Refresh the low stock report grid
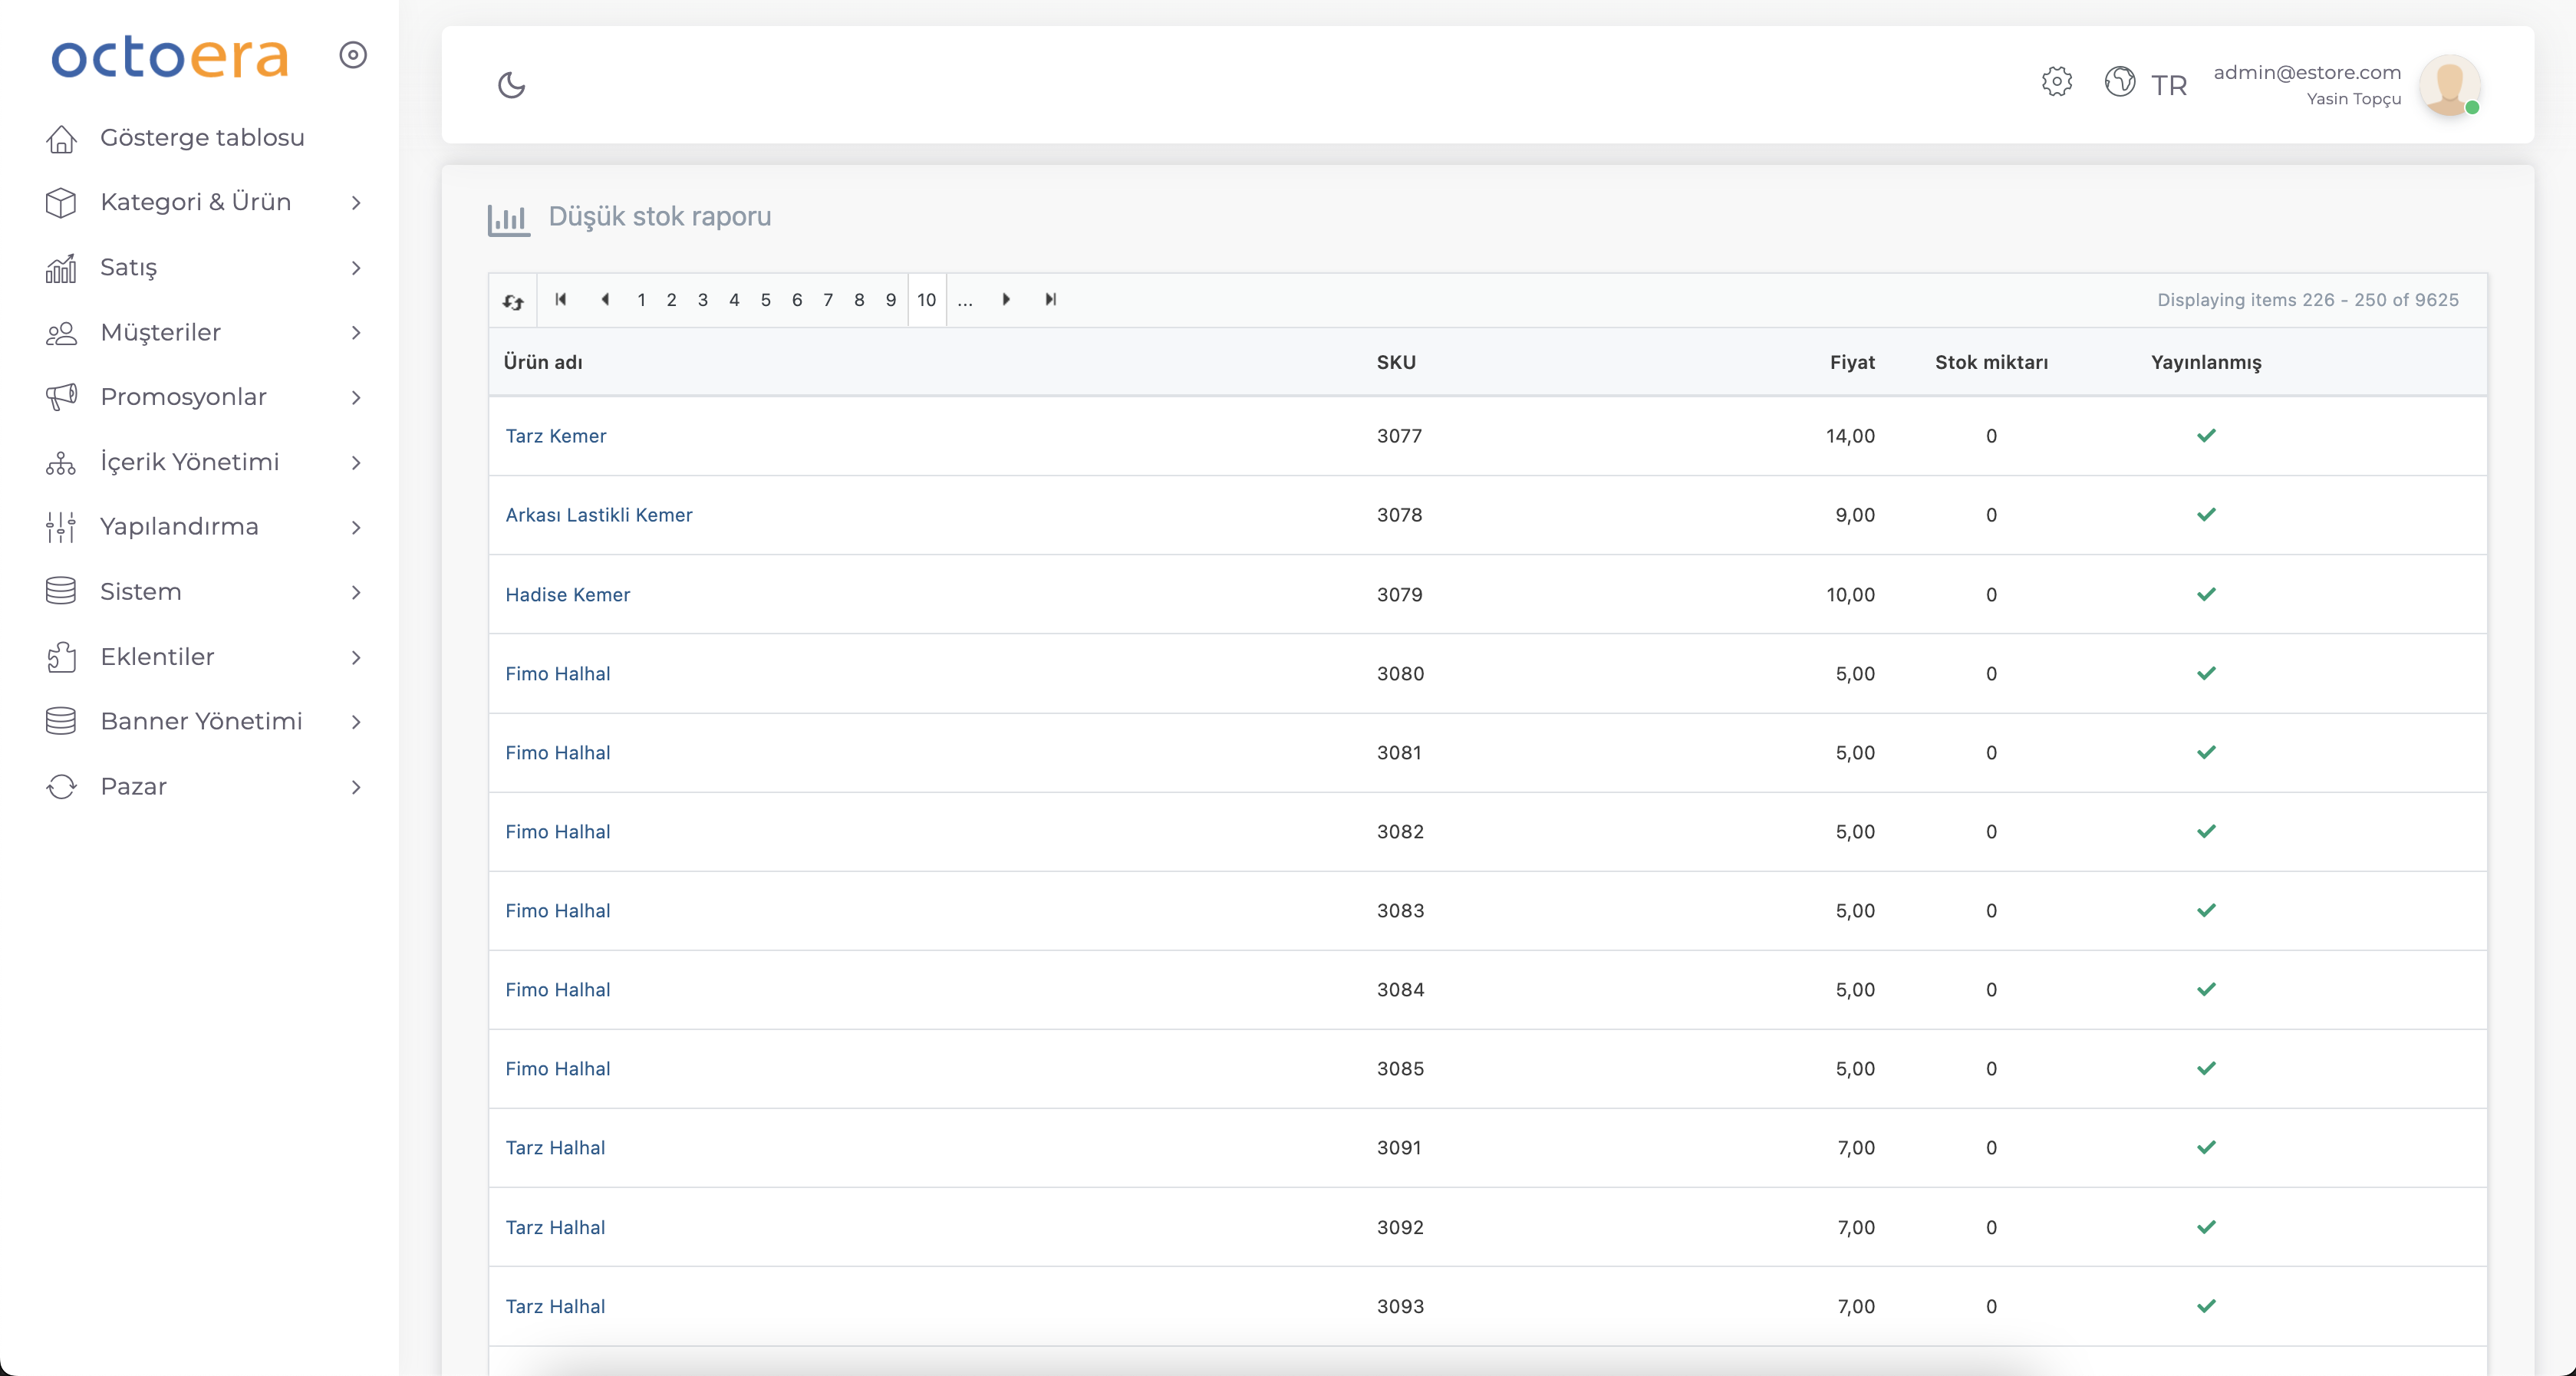Viewport: 2576px width, 1376px height. (513, 301)
